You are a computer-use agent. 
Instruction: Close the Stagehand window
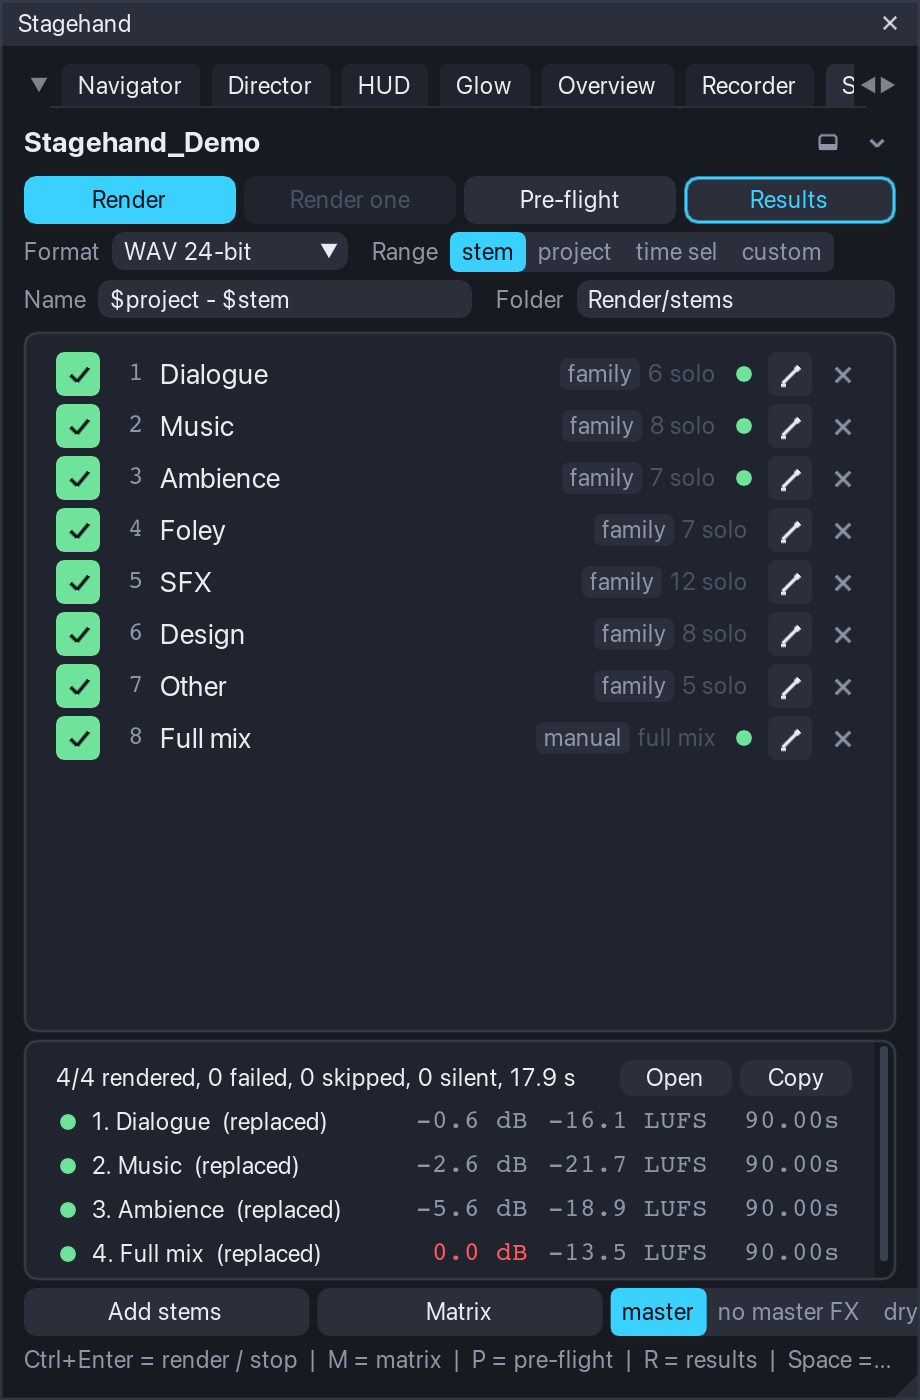[890, 23]
